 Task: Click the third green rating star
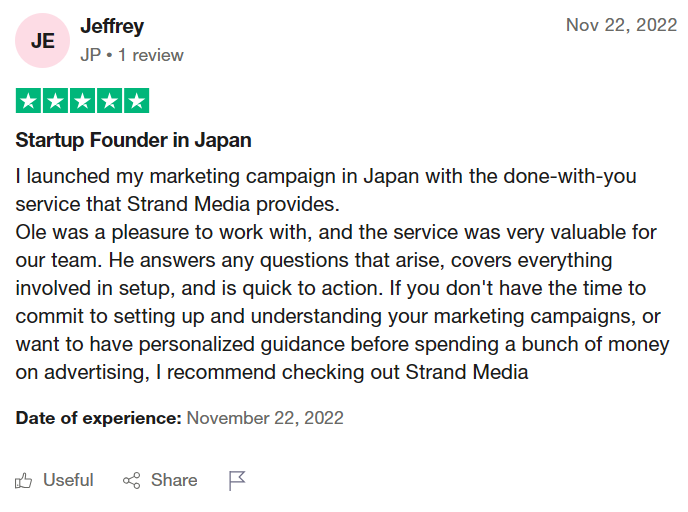pos(82,100)
